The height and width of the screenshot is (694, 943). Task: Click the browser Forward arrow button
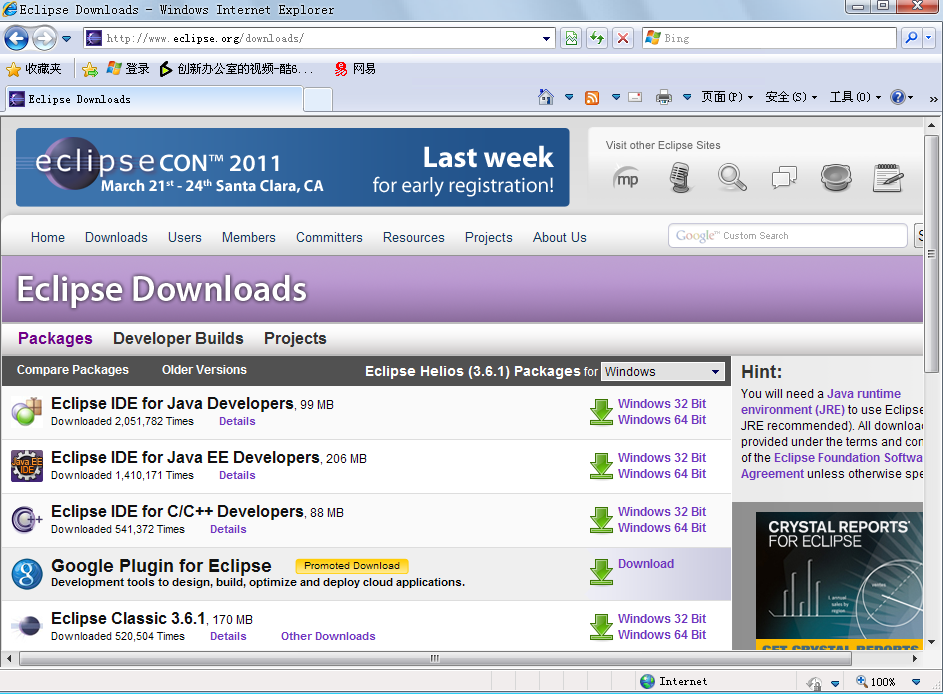tap(44, 39)
